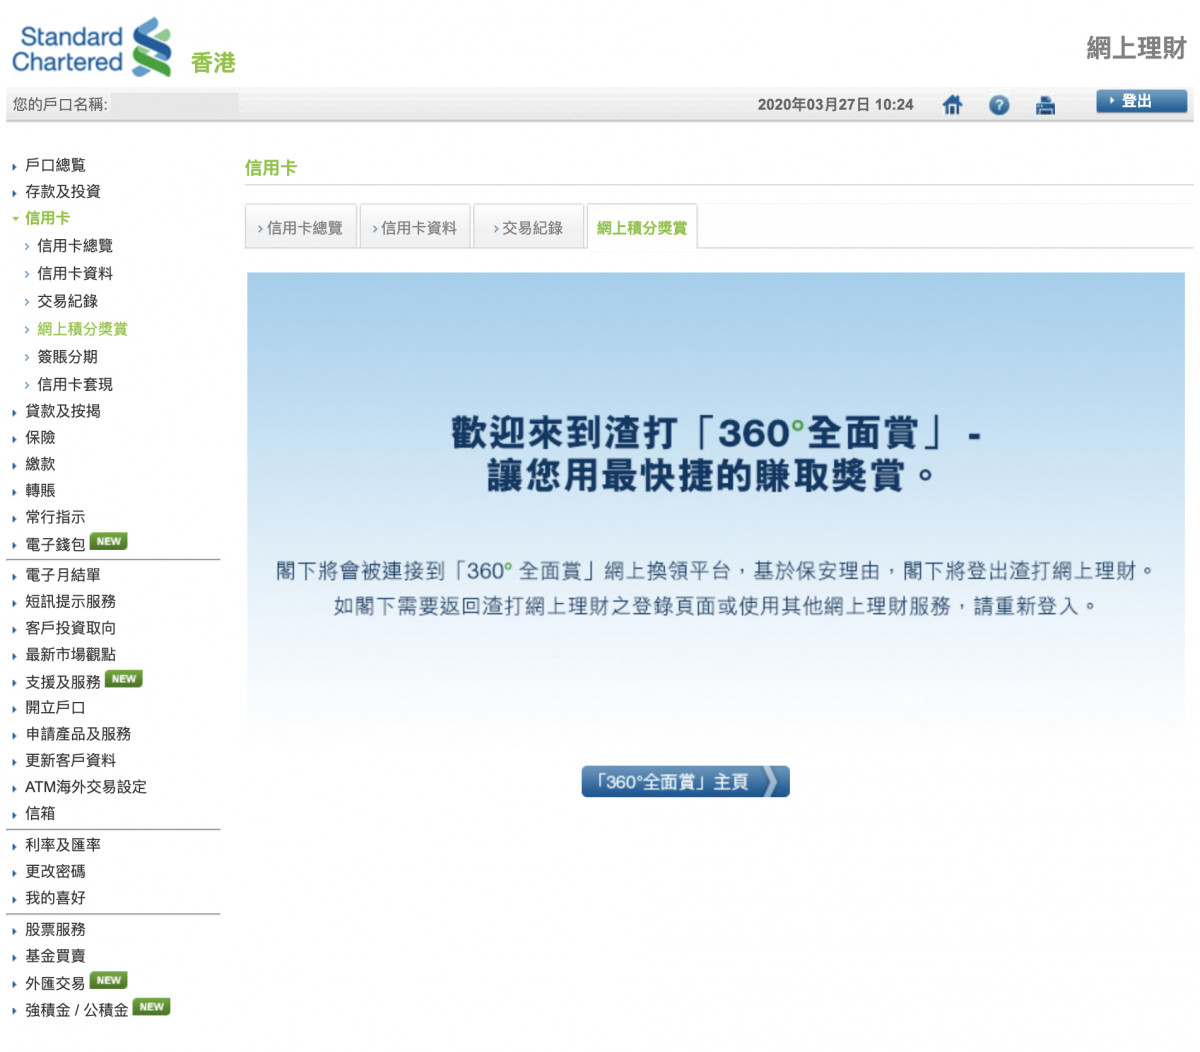Click NEW badge beside 電子錢包

(x=109, y=541)
